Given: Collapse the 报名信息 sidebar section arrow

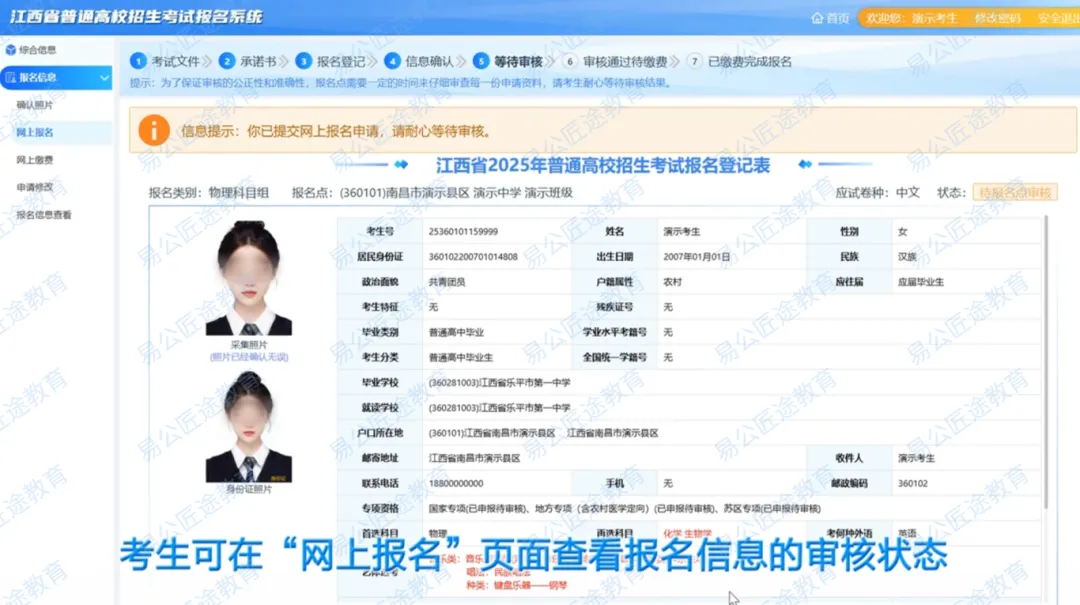Looking at the screenshot, I should [105, 78].
